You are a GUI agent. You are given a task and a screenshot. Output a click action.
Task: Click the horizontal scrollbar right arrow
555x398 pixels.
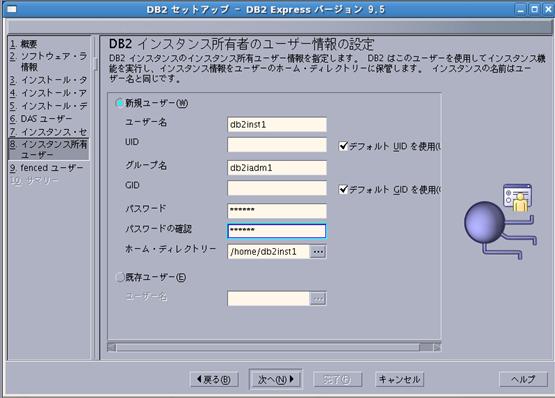click(437, 347)
